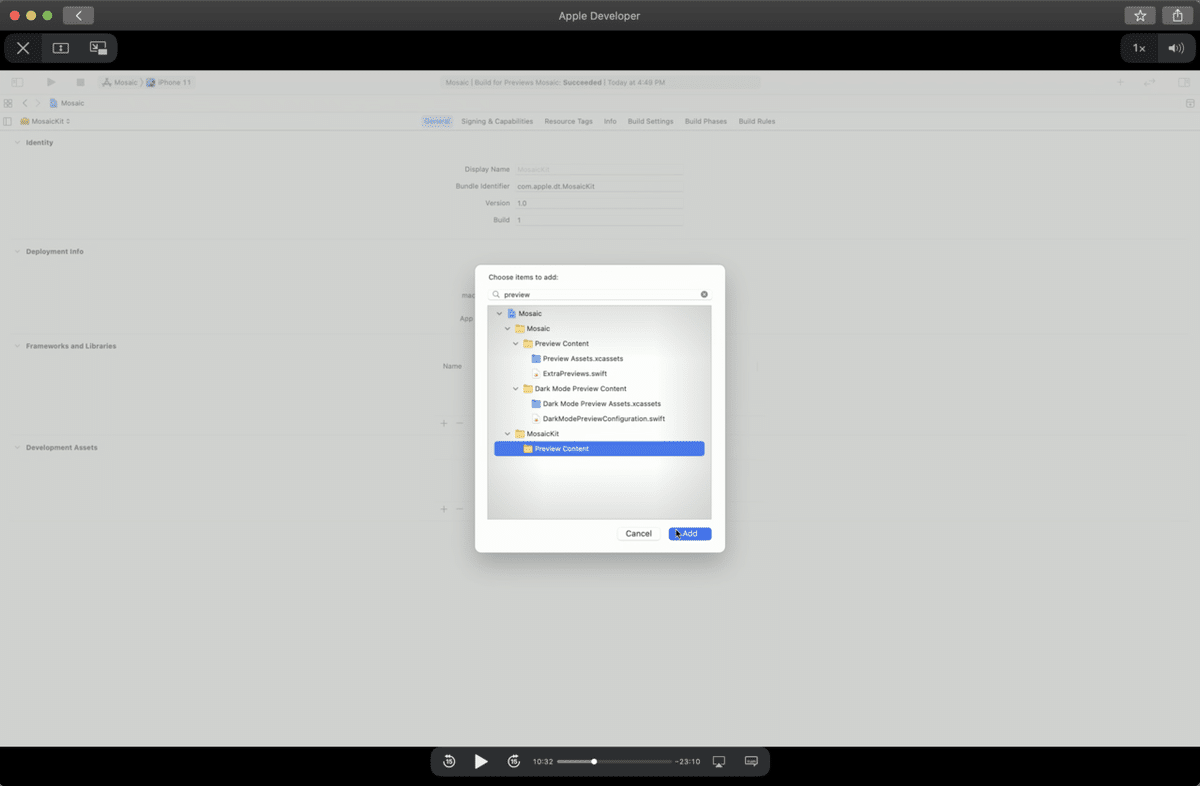Add video to favorites with star
Viewport: 1200px width, 786px height.
(1140, 15)
